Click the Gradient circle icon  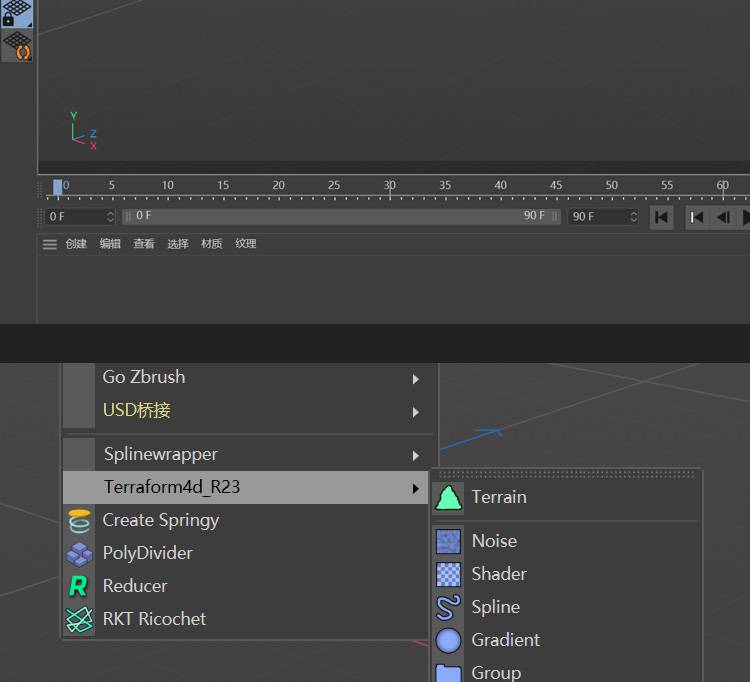coord(448,640)
